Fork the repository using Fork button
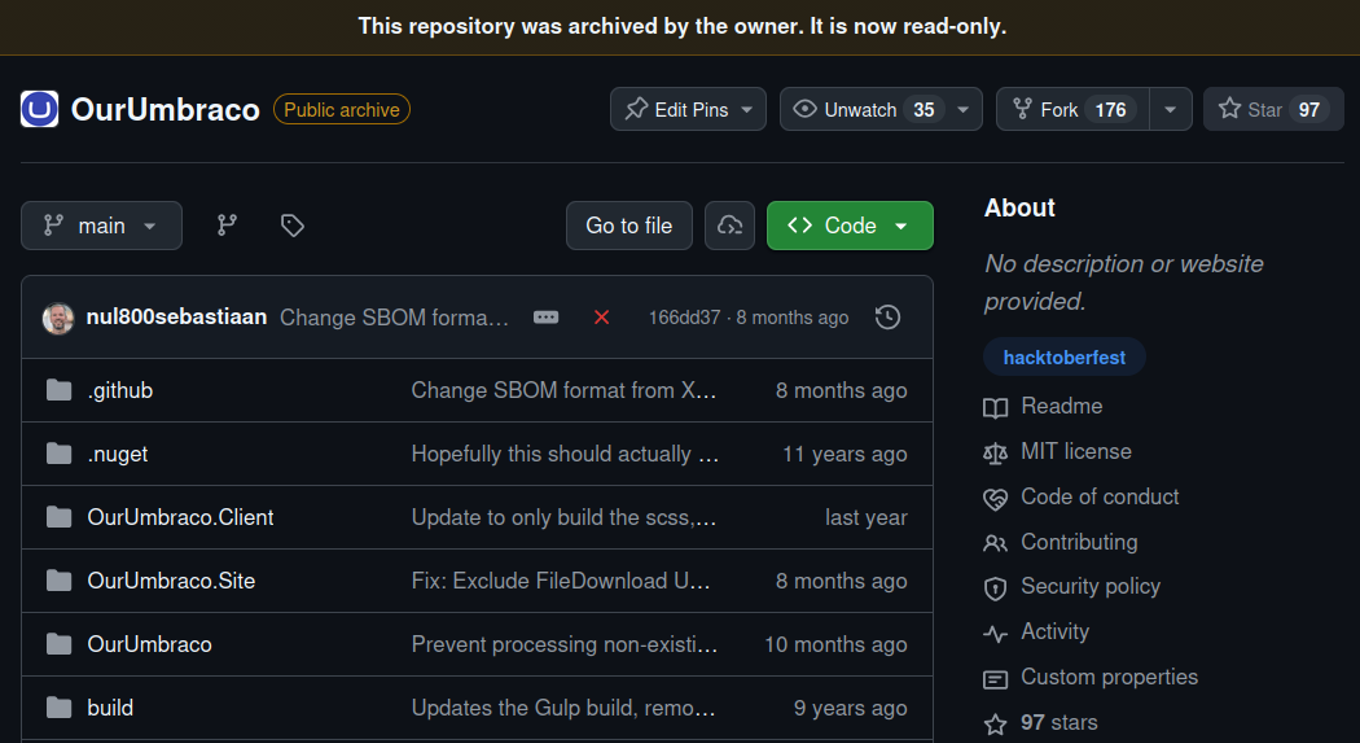1360x743 pixels. pos(1073,109)
